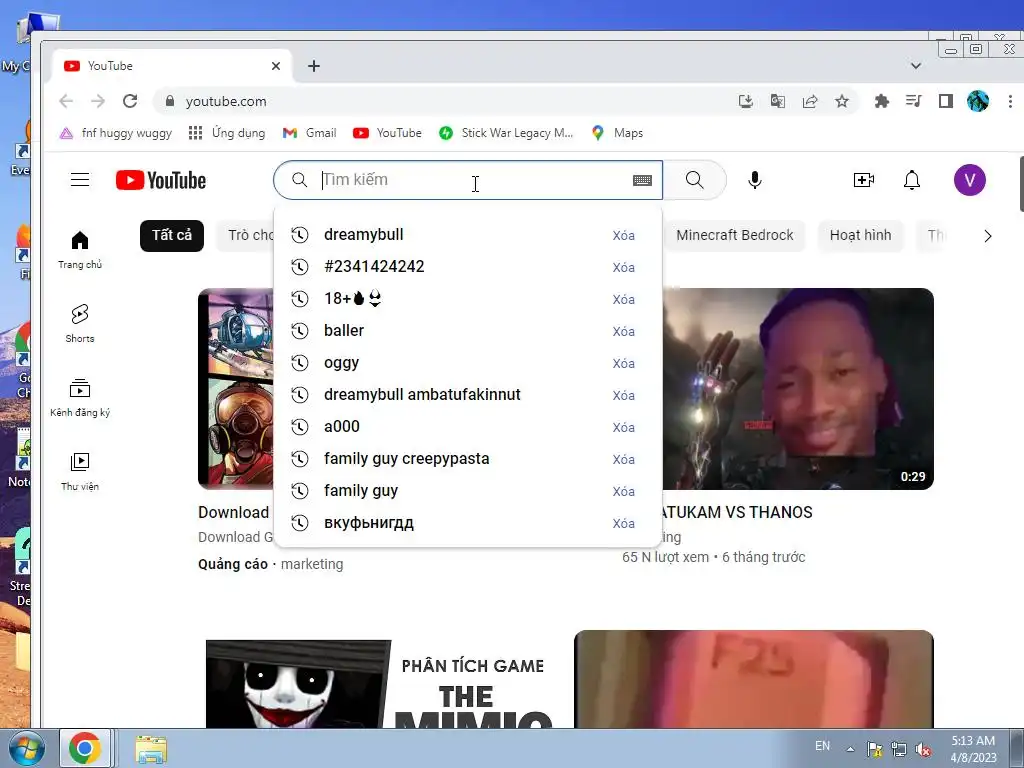Select suggestion family guy creepypasta
1024x768 pixels.
[x=468, y=459]
